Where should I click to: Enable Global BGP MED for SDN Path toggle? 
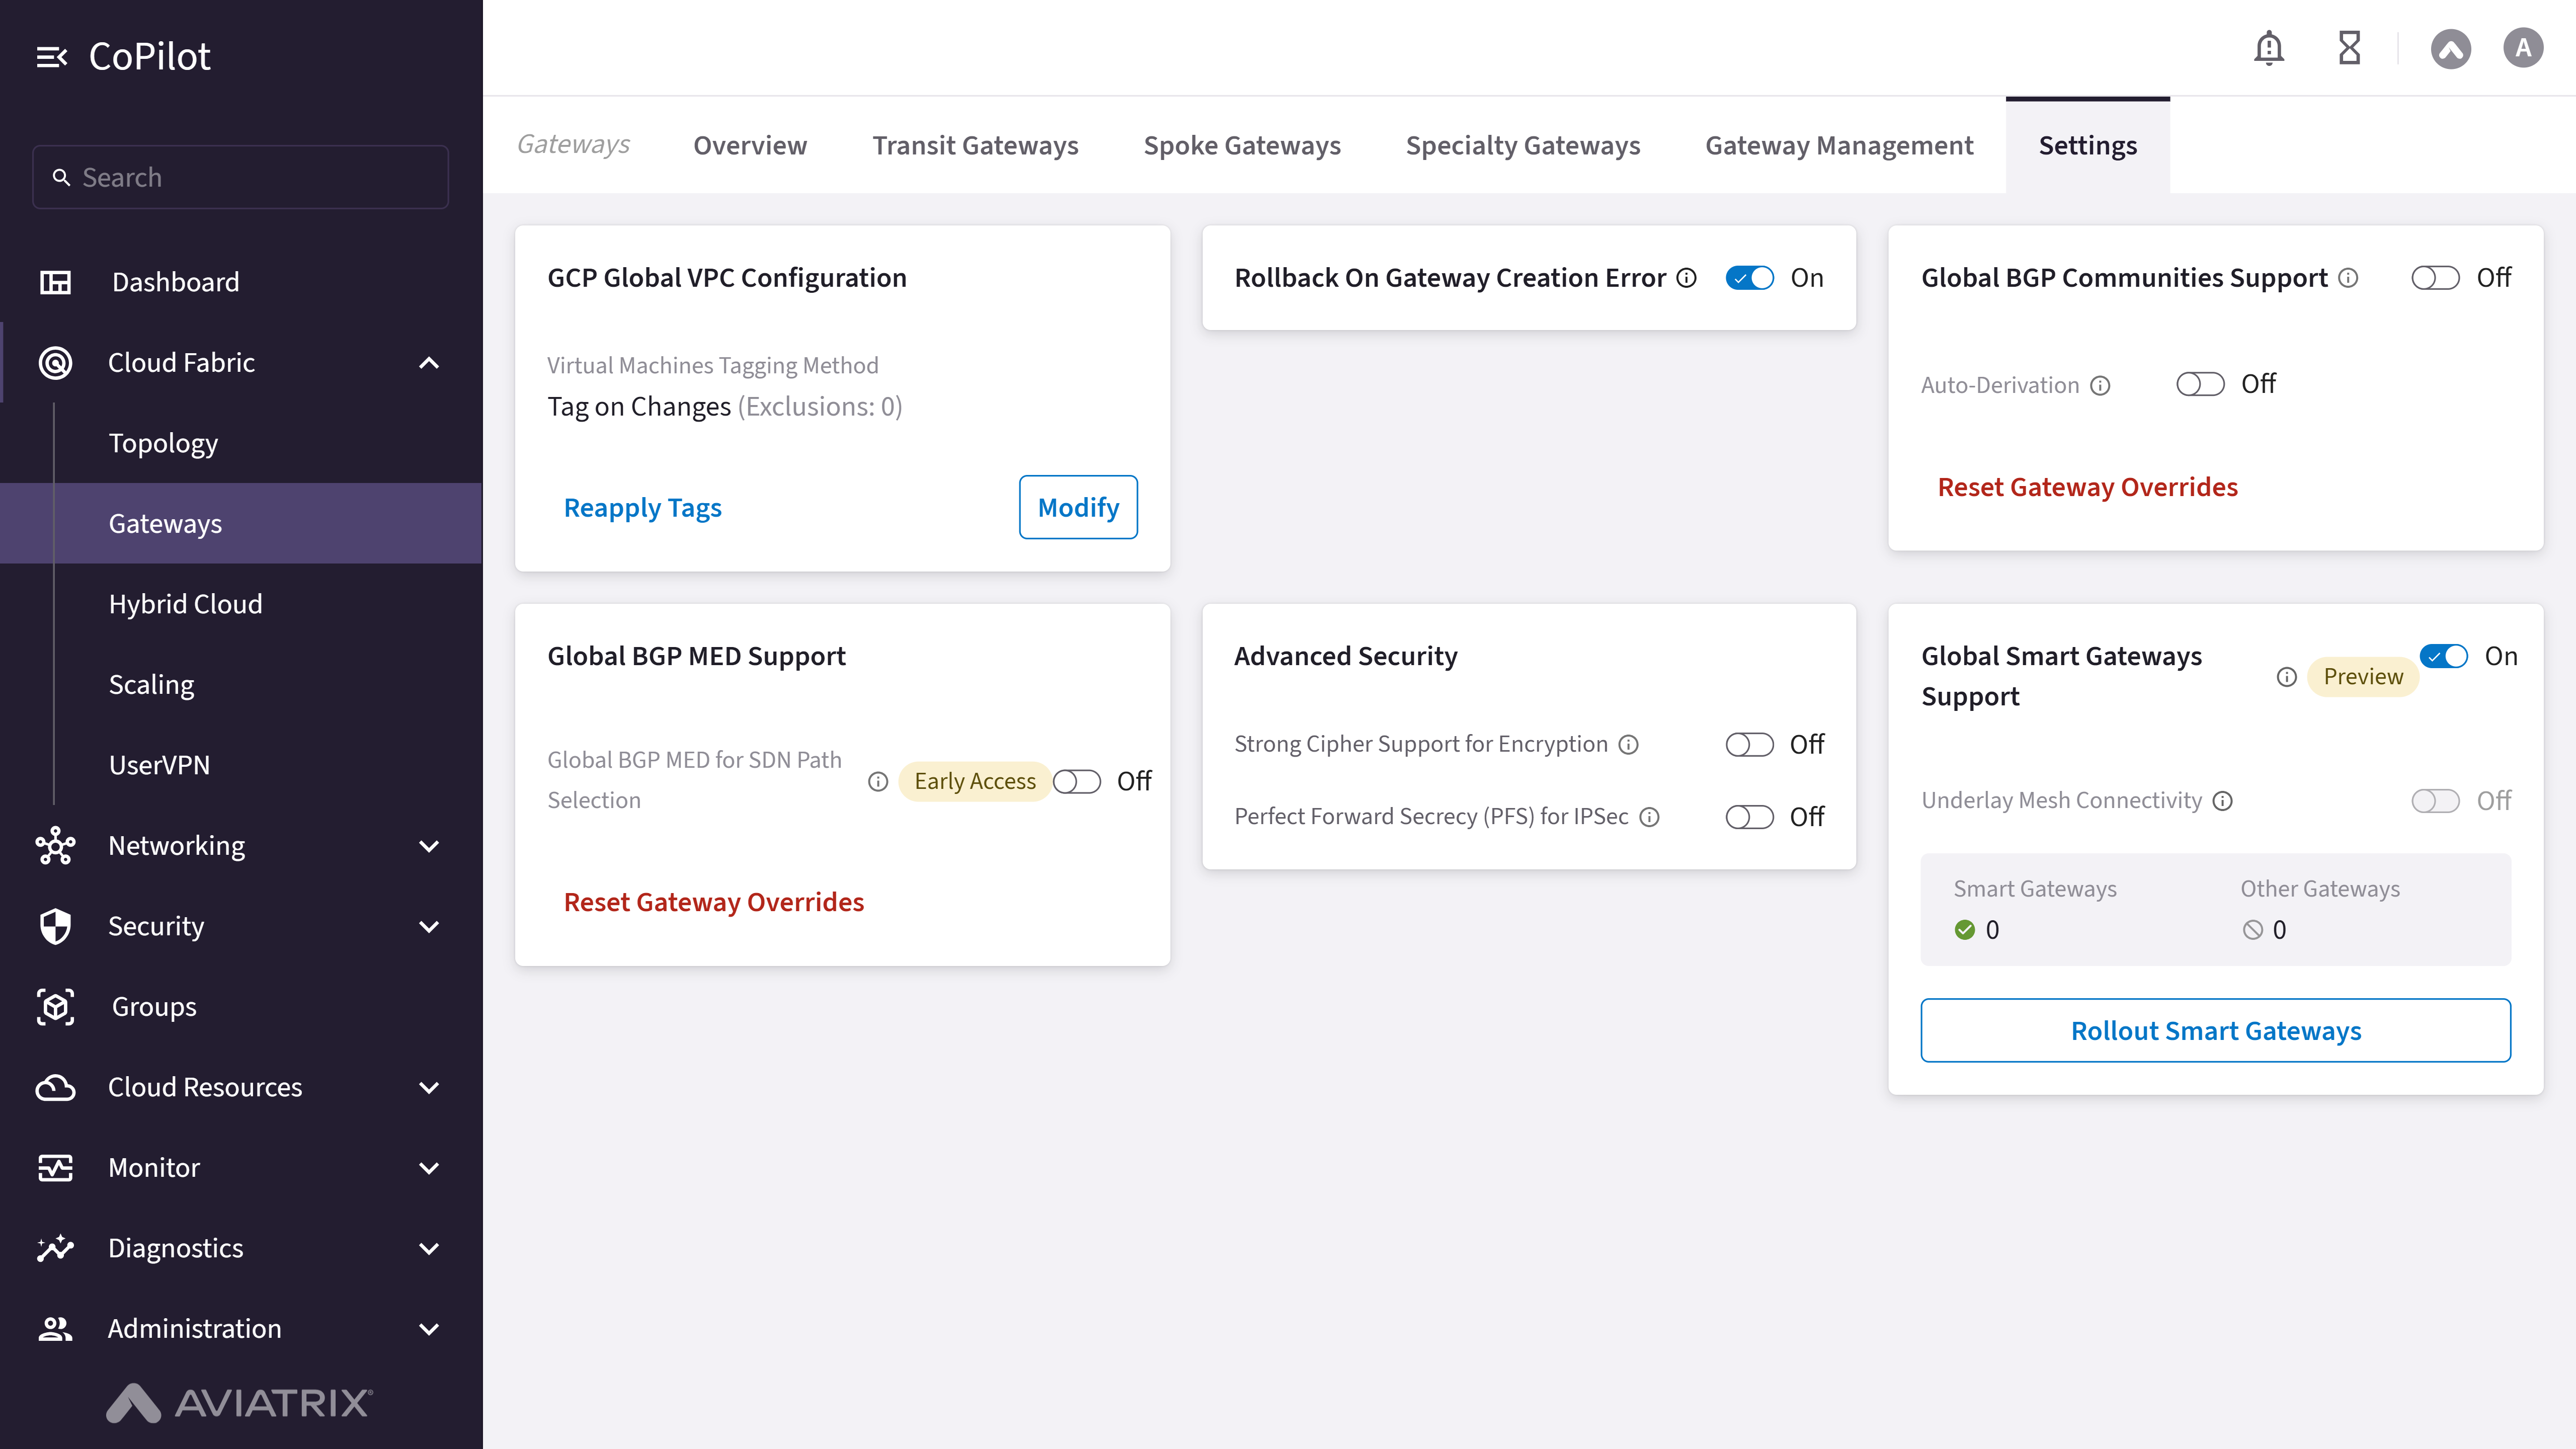[x=1077, y=781]
